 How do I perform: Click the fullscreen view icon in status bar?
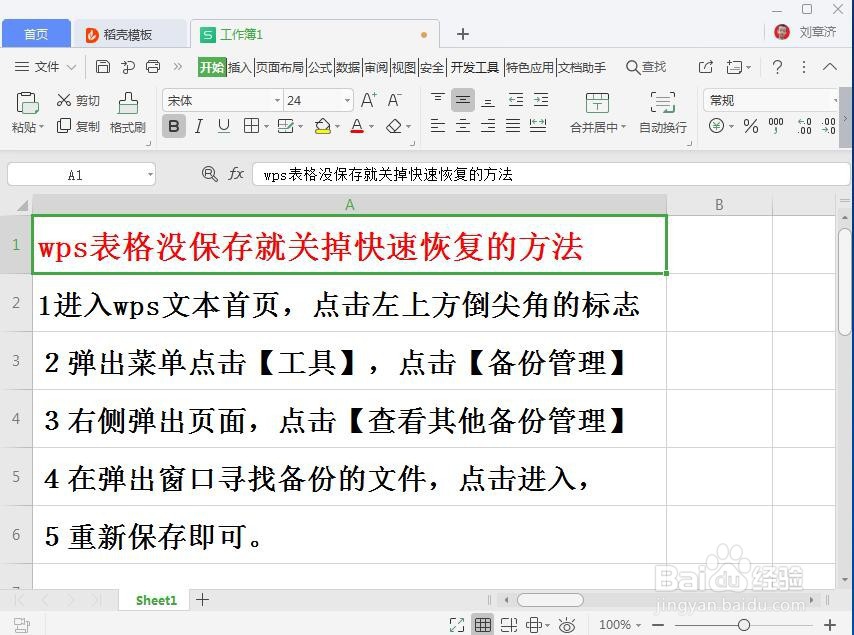coord(456,625)
